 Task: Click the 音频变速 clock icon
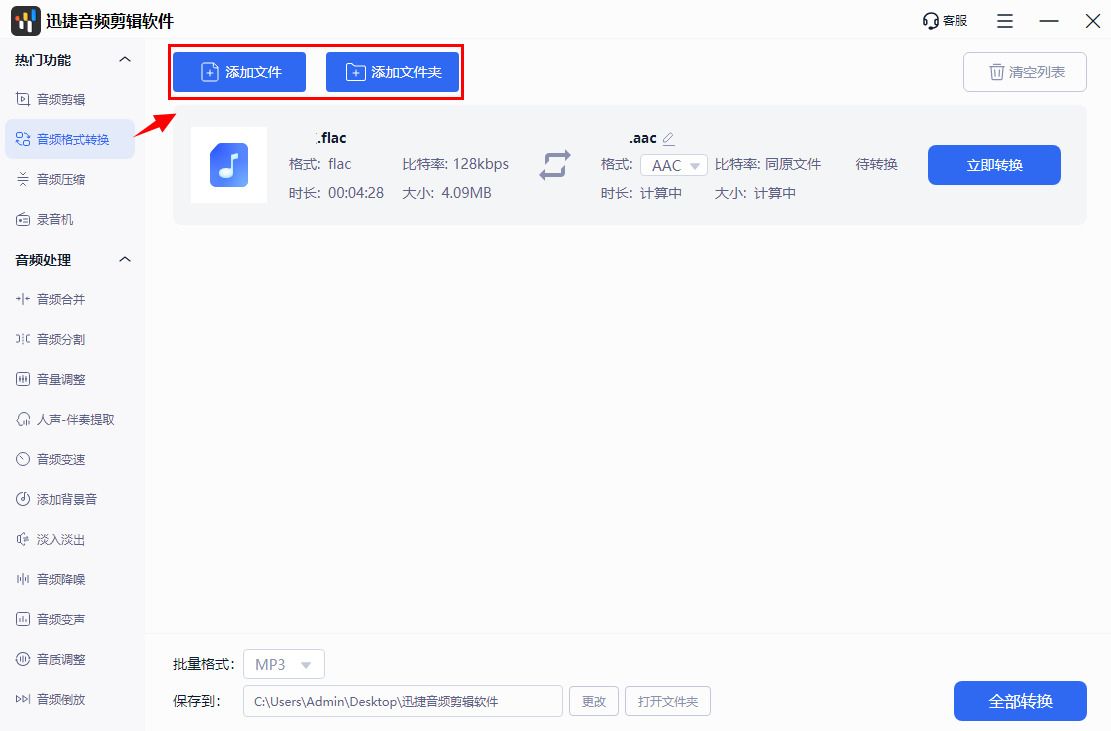click(x=23, y=459)
